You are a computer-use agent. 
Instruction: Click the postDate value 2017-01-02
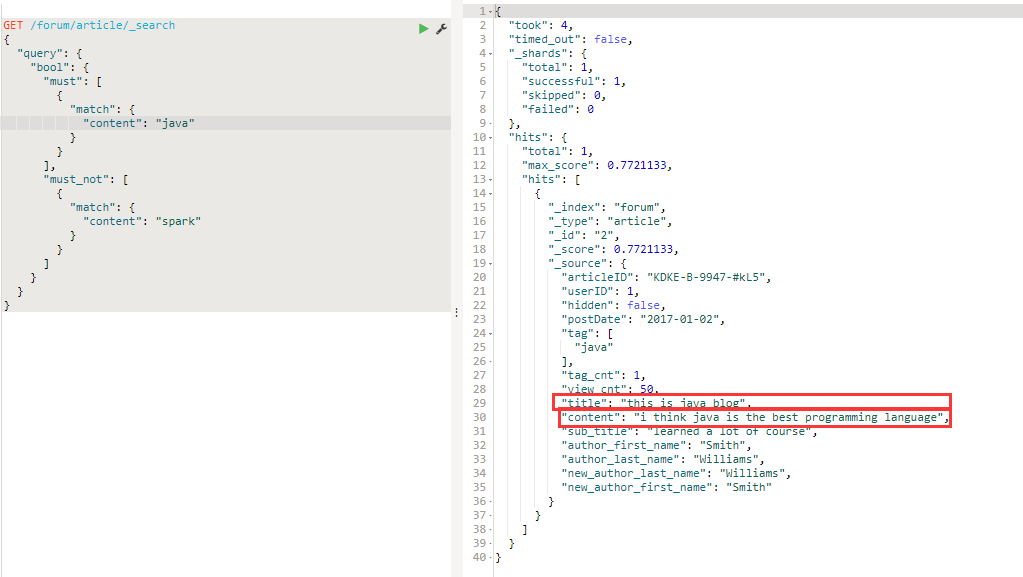point(679,320)
